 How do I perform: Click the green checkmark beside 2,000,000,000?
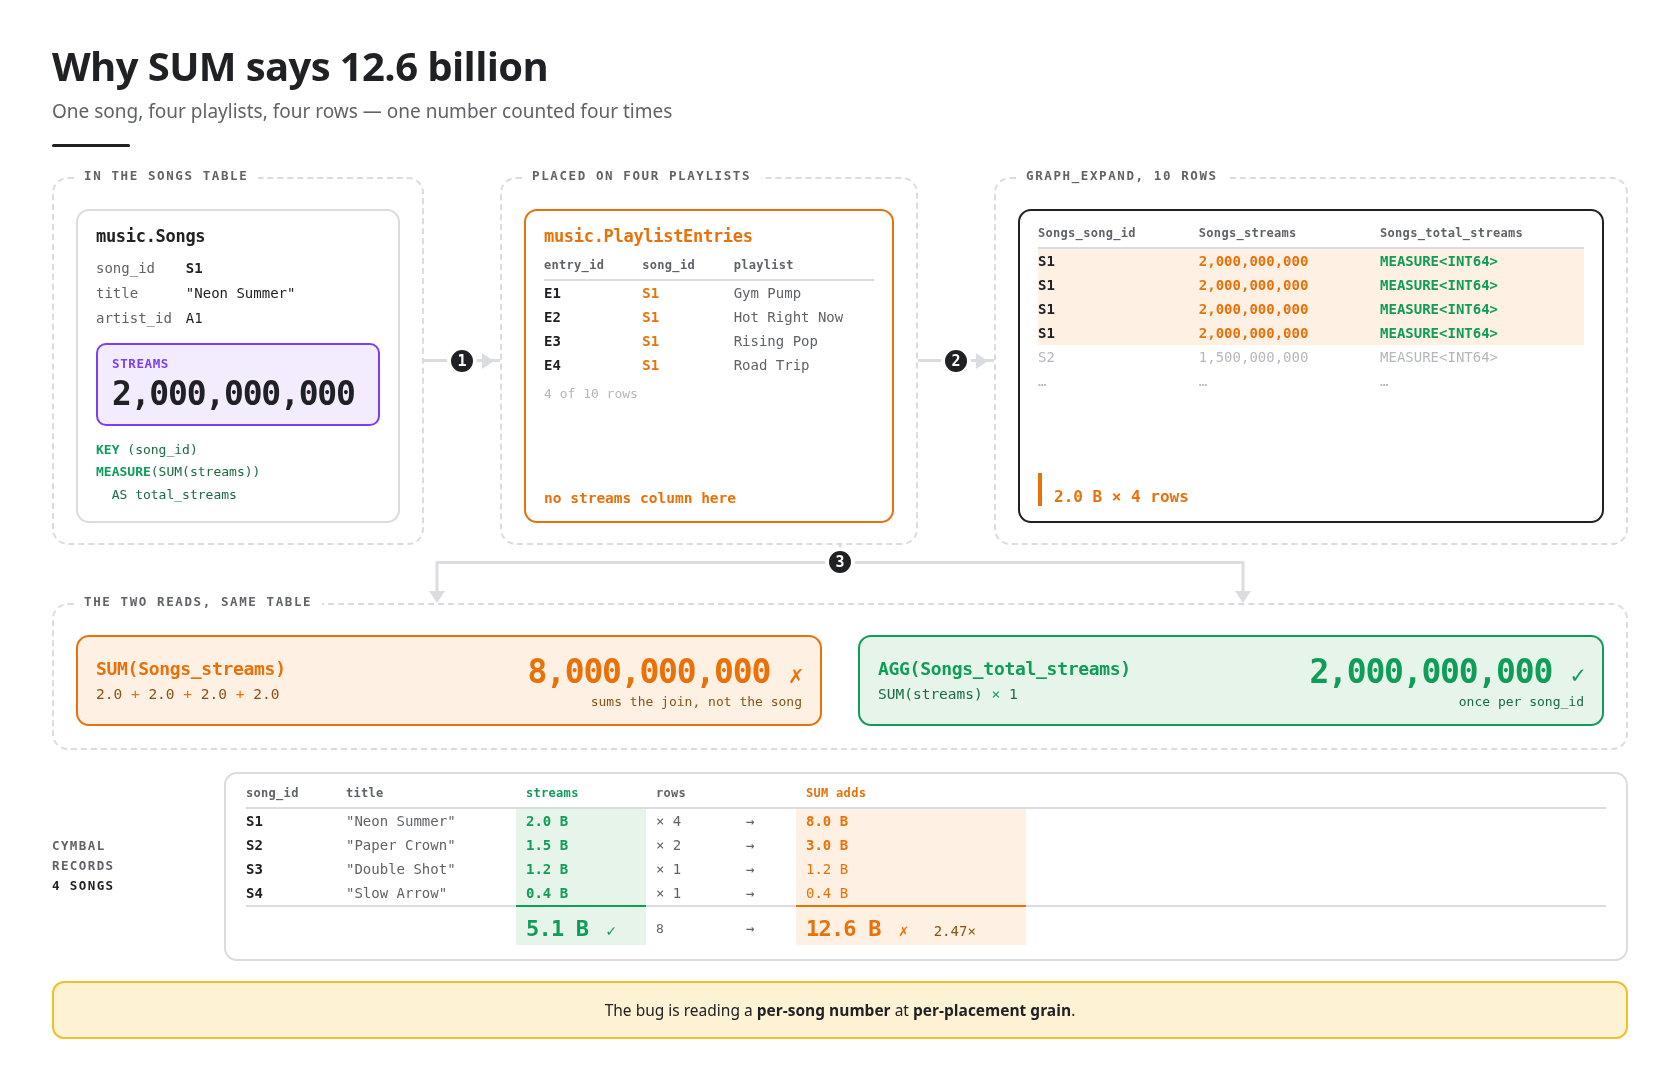tap(1577, 675)
